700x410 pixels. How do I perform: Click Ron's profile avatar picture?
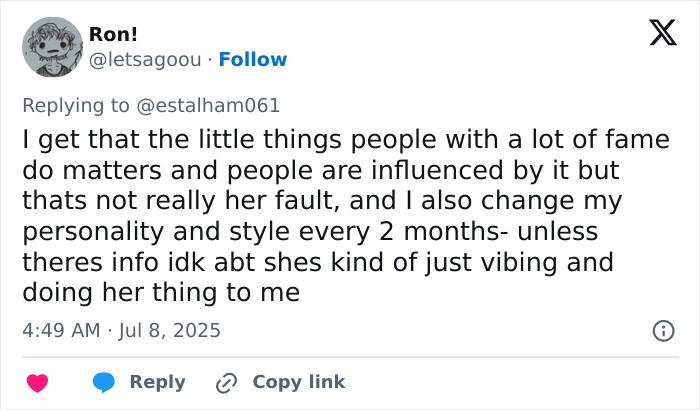(x=51, y=46)
